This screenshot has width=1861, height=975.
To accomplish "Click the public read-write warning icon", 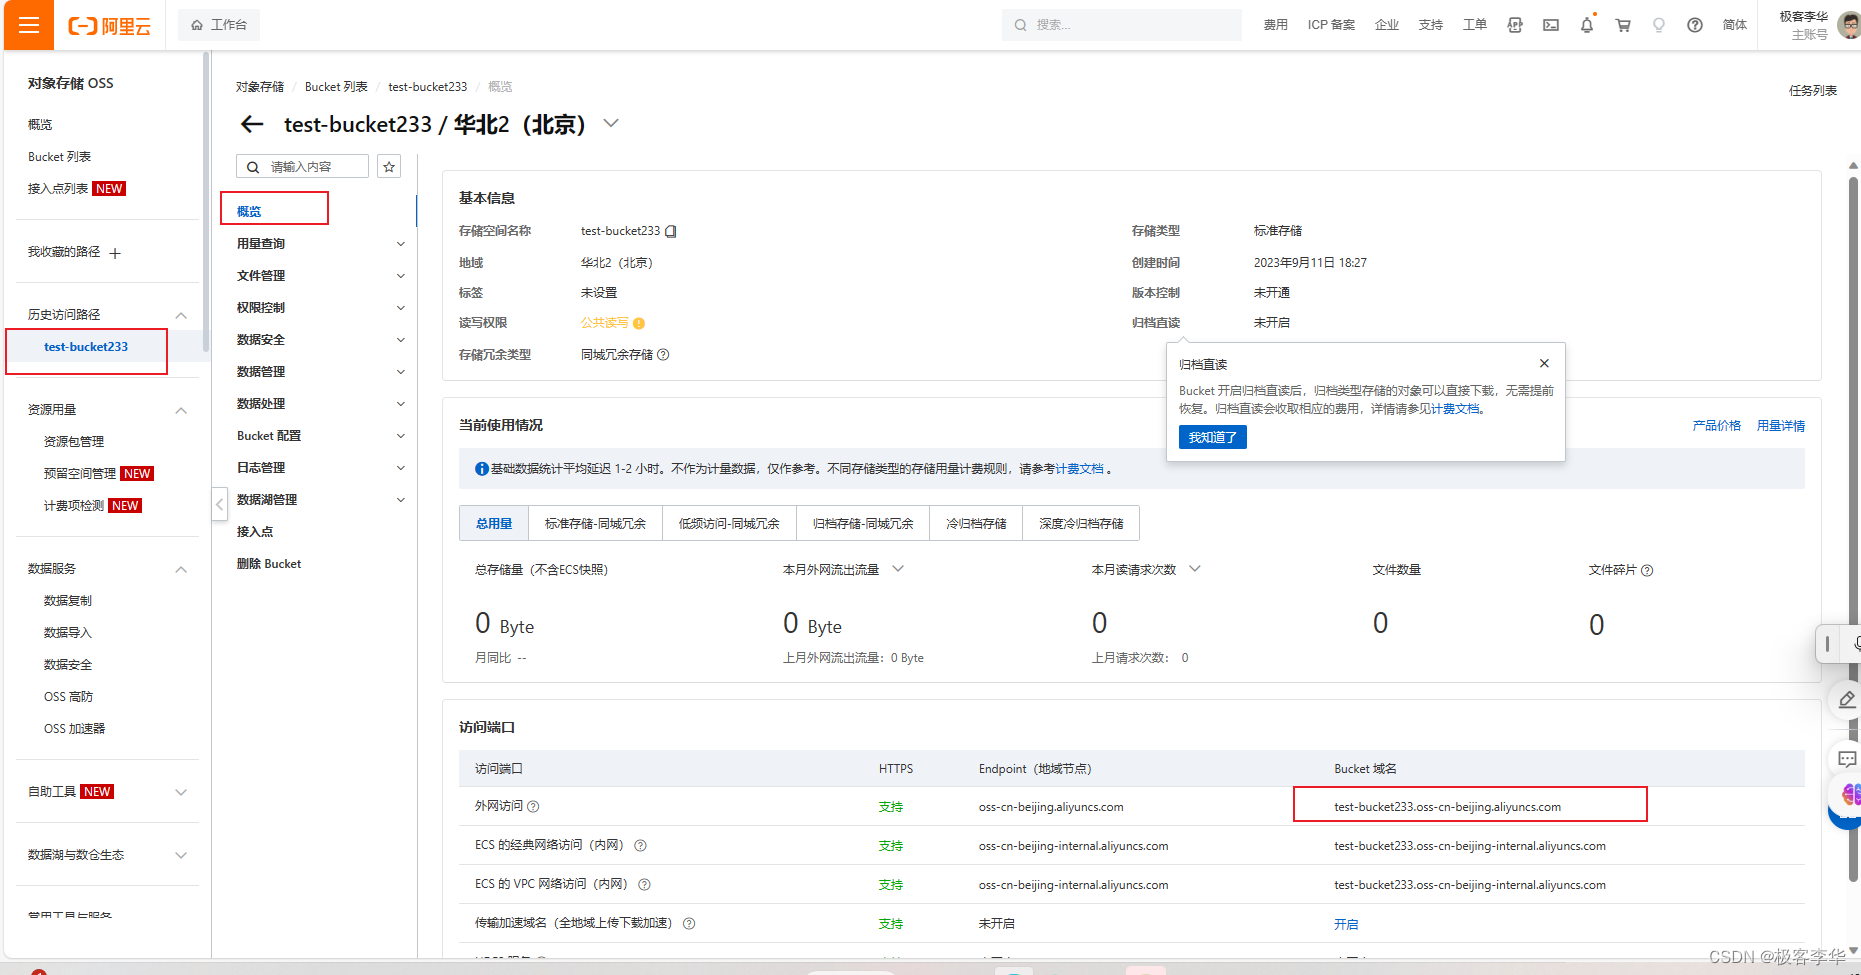I will (639, 323).
